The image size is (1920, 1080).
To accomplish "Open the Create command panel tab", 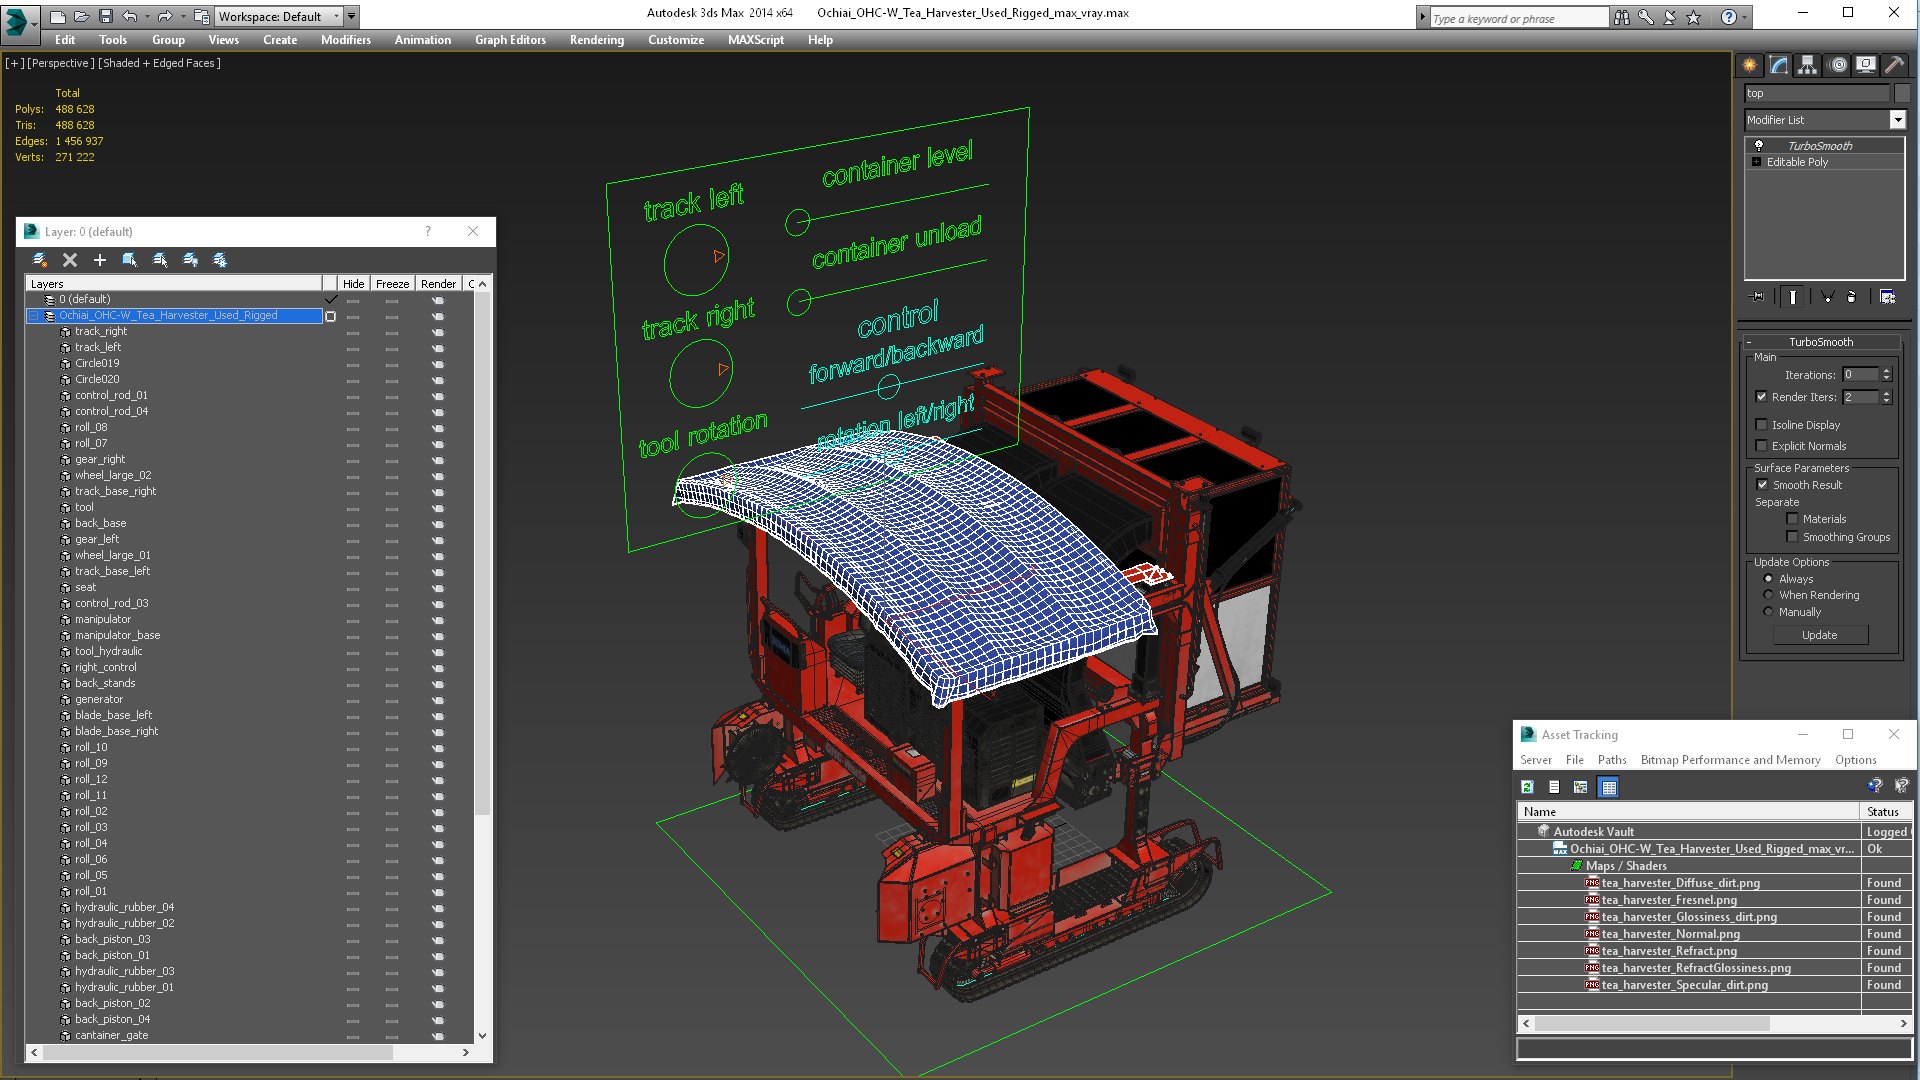I will pyautogui.click(x=1749, y=65).
